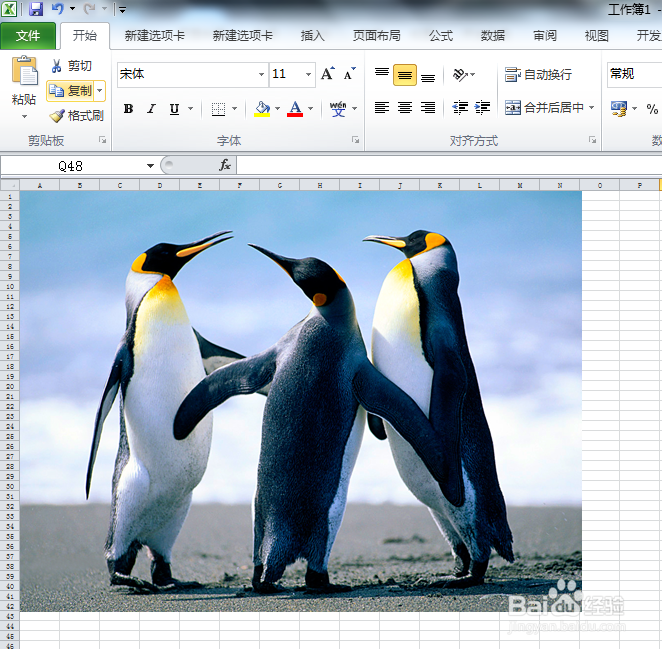The image size is (662, 649).
Task: Click the fx insert function button
Action: pos(225,165)
